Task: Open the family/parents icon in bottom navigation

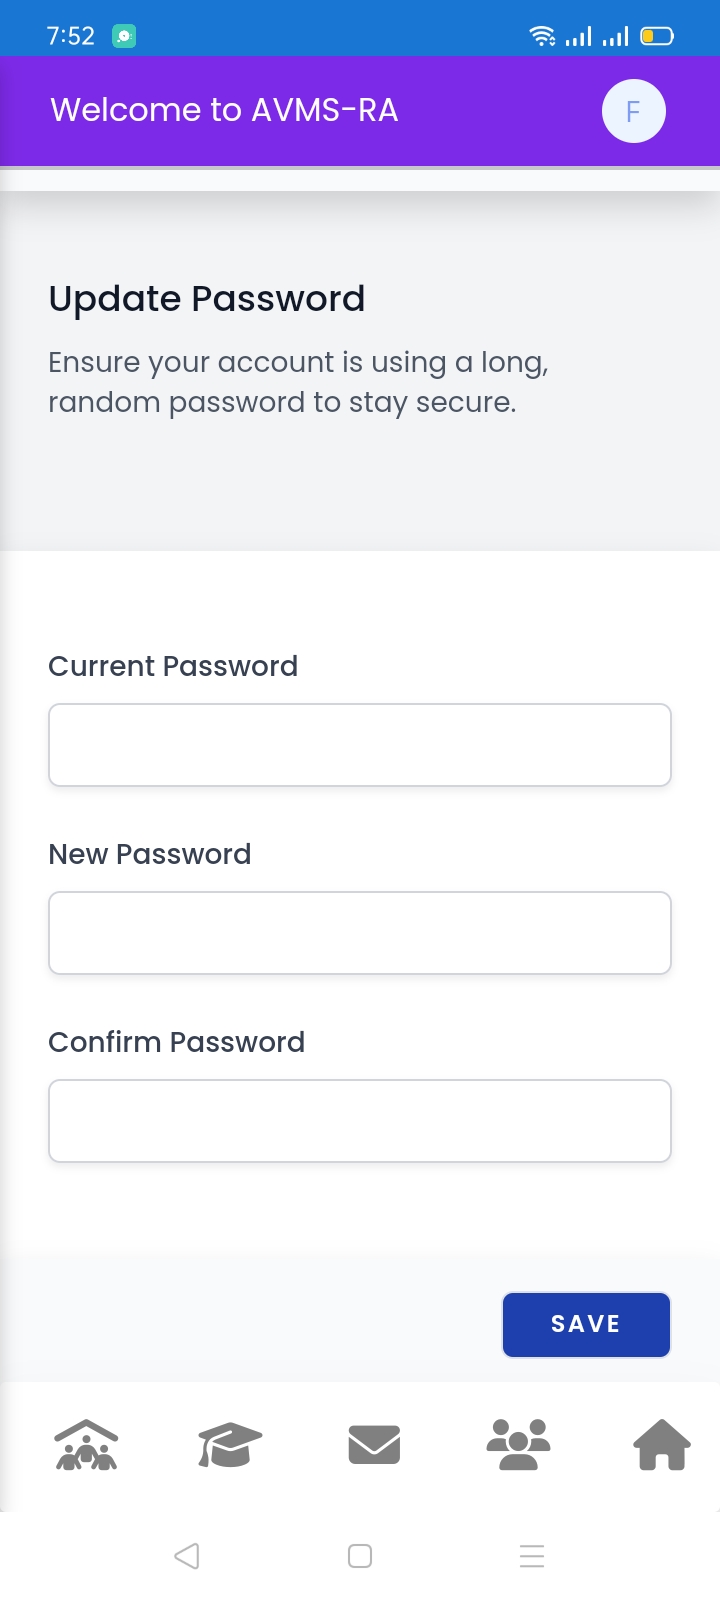Action: tap(86, 1445)
